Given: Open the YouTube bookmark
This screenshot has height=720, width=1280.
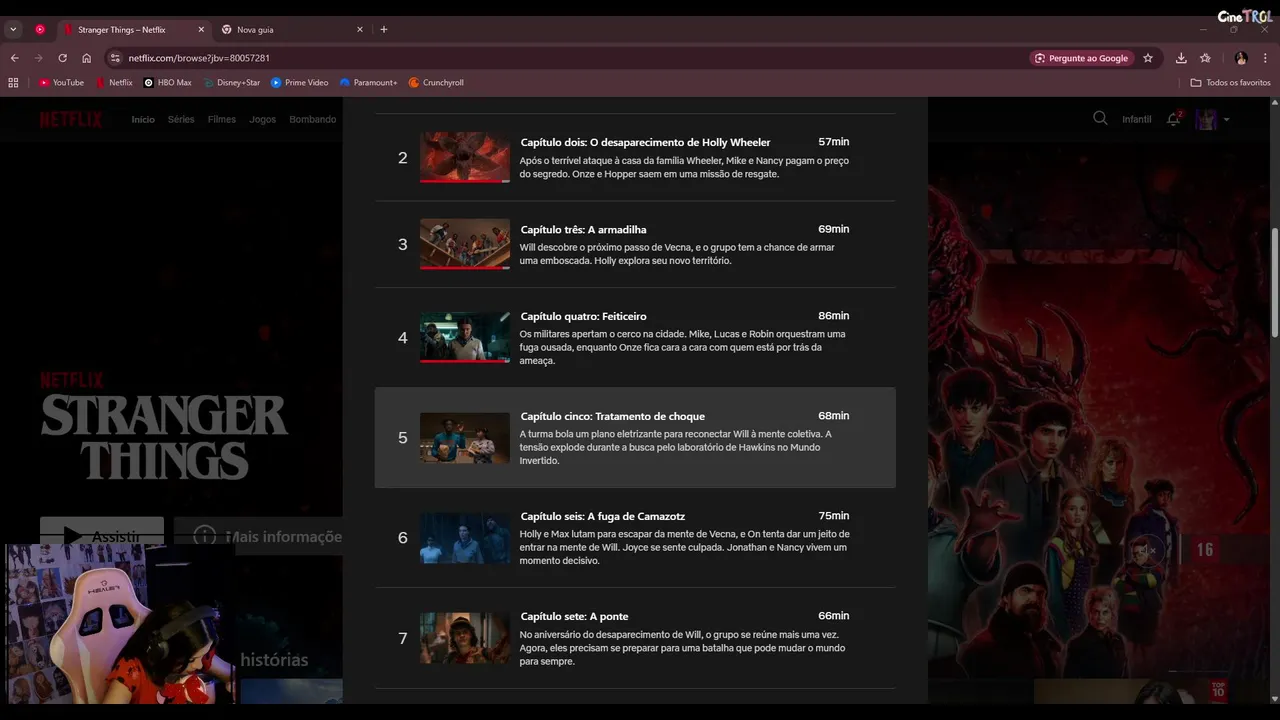Looking at the screenshot, I should (61, 83).
